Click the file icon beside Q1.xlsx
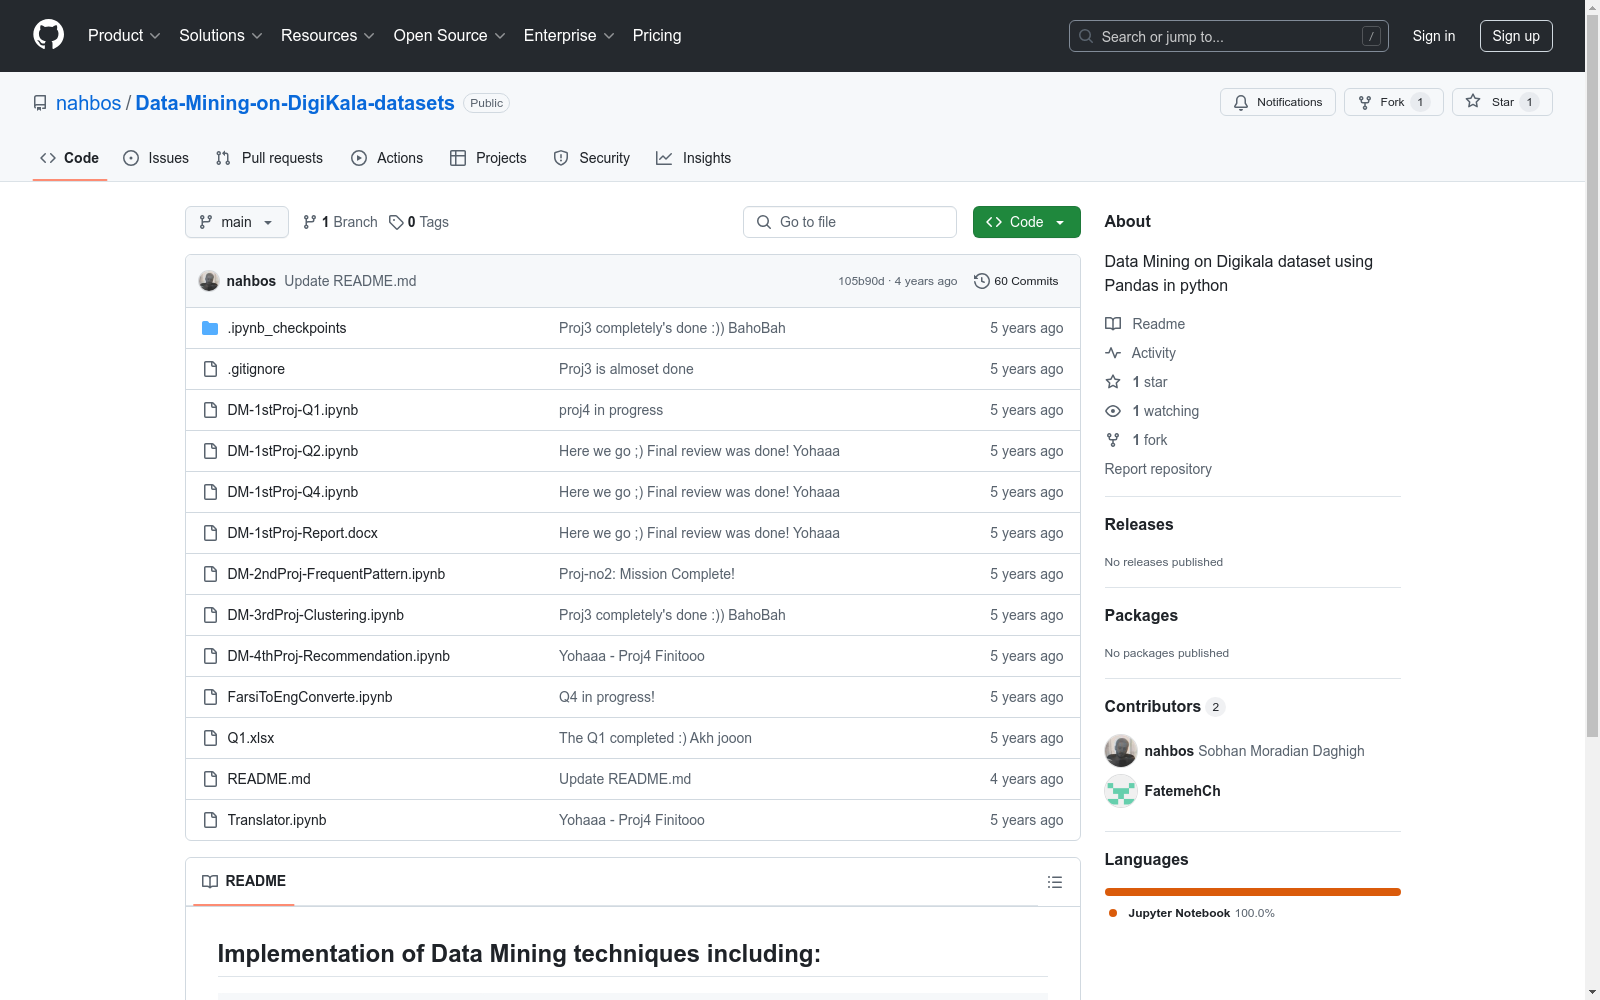This screenshot has height=1000, width=1600. [x=210, y=738]
